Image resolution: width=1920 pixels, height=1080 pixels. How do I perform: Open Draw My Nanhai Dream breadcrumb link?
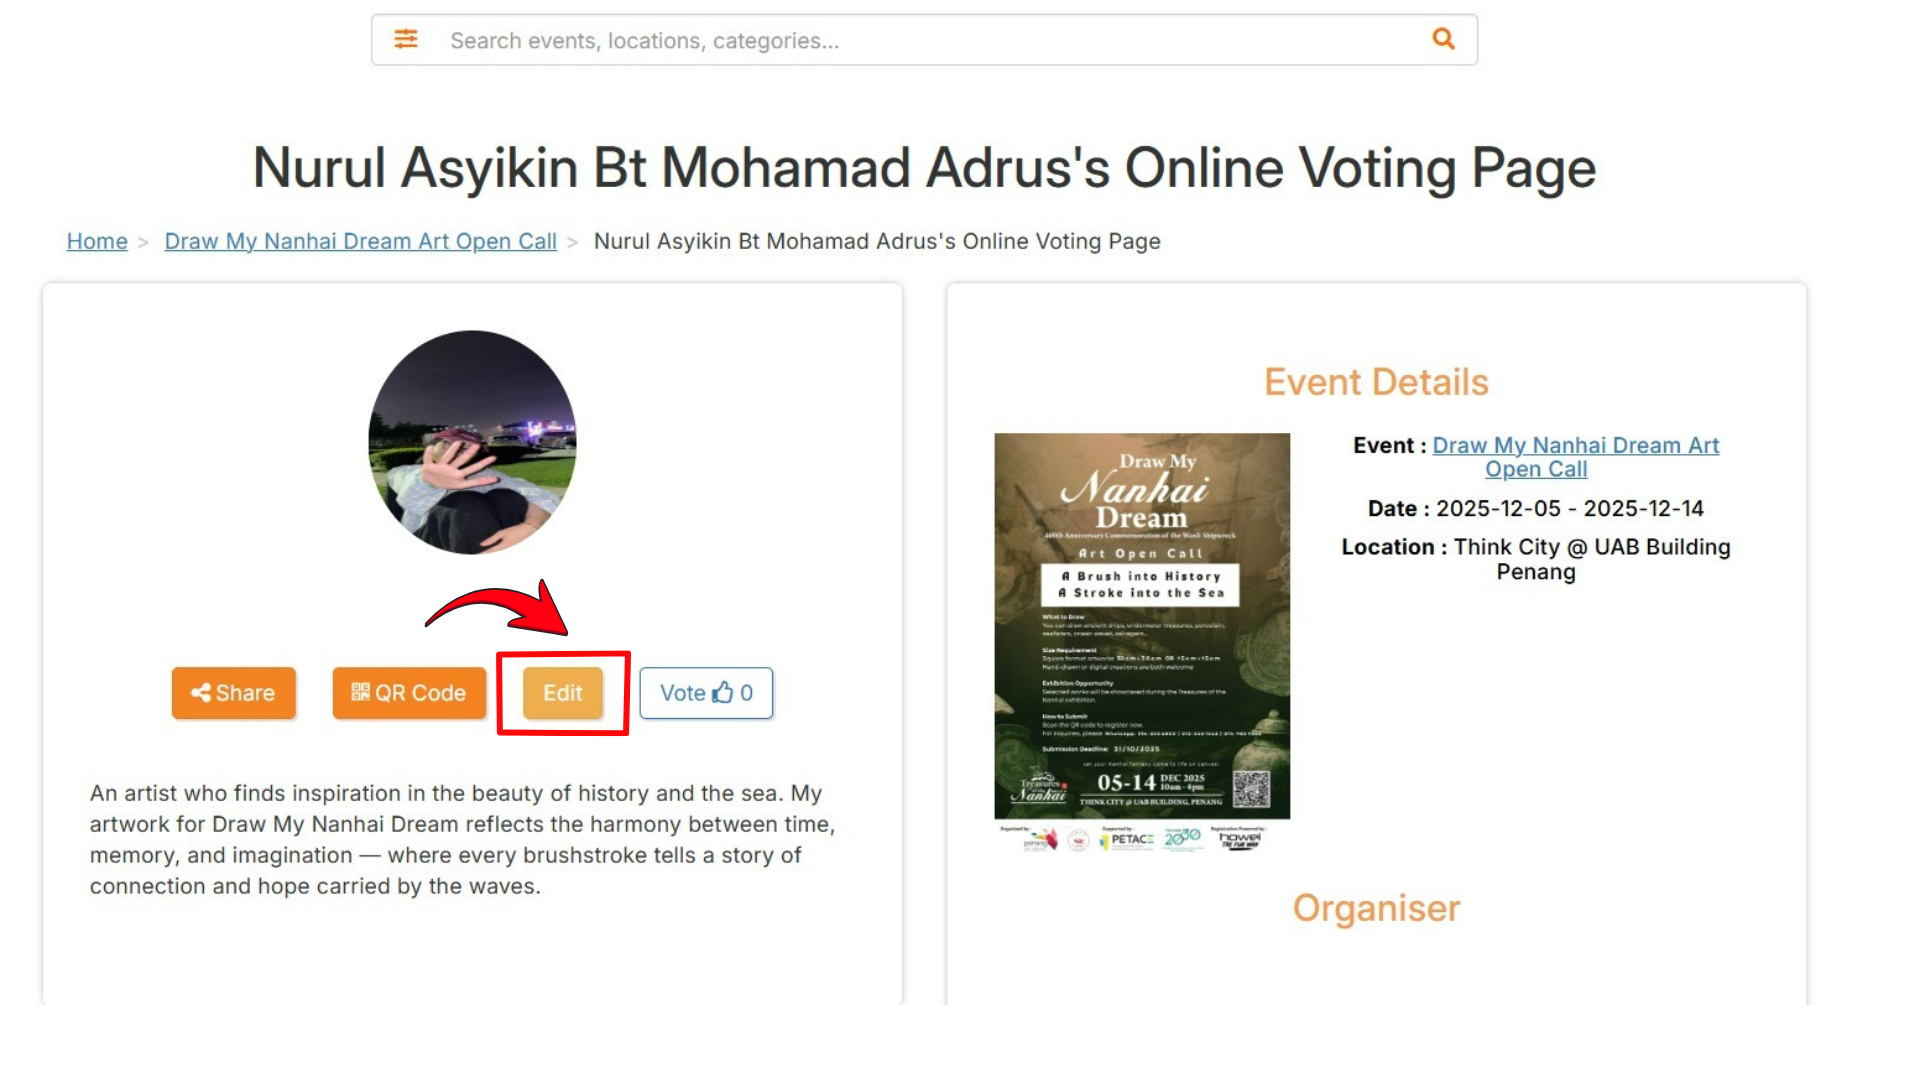360,241
